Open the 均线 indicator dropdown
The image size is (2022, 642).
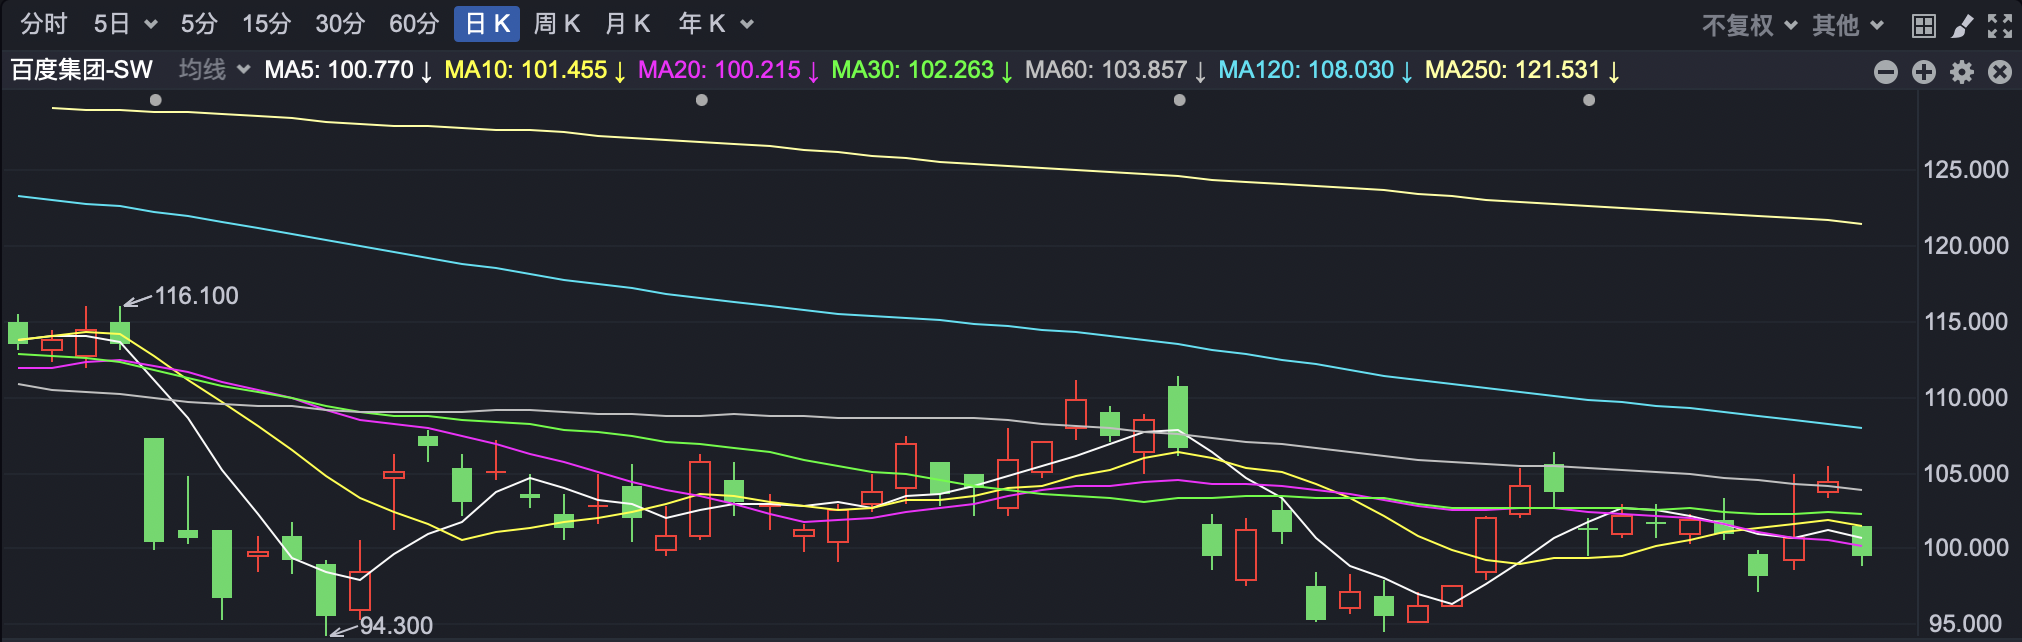pyautogui.click(x=213, y=70)
